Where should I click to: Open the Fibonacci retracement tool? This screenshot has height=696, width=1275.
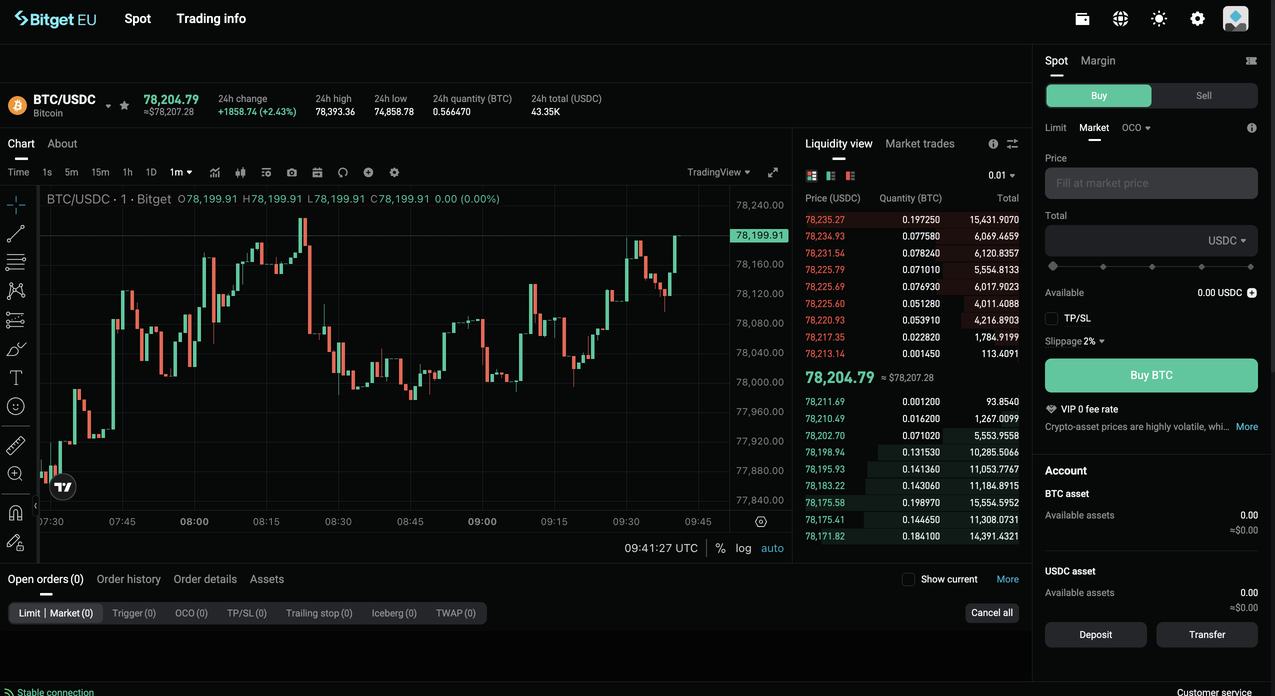coord(16,262)
